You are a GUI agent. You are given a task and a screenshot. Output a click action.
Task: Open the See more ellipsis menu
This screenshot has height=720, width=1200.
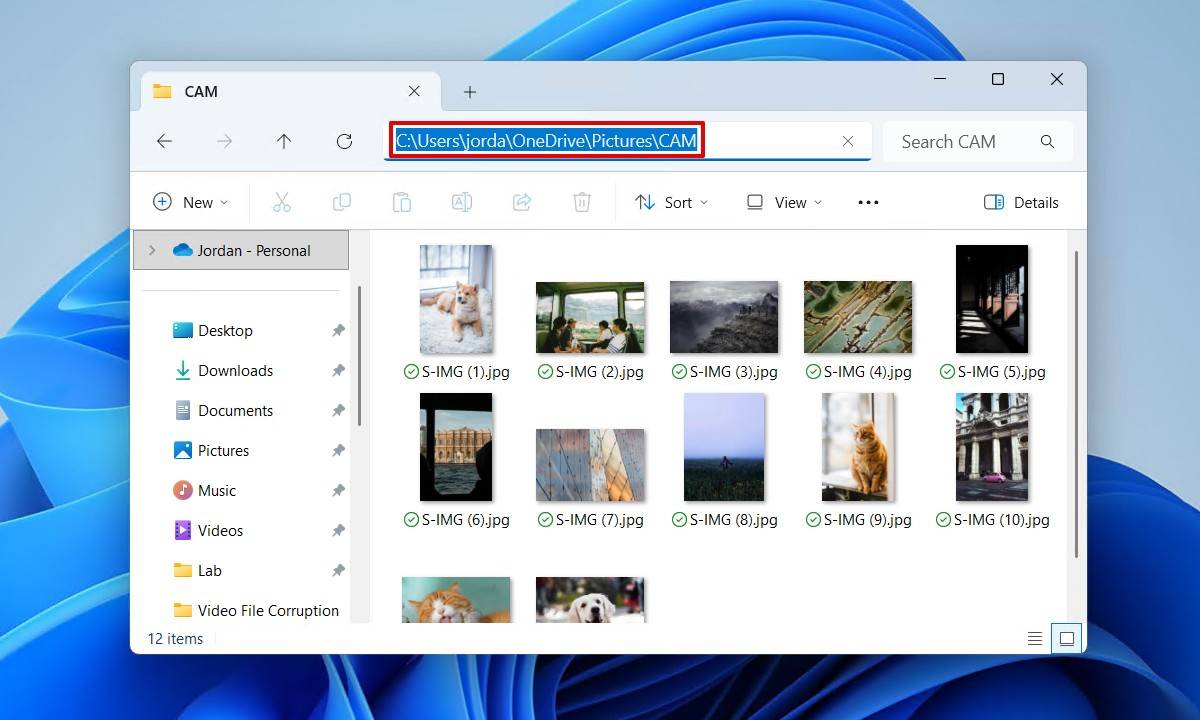(x=867, y=202)
